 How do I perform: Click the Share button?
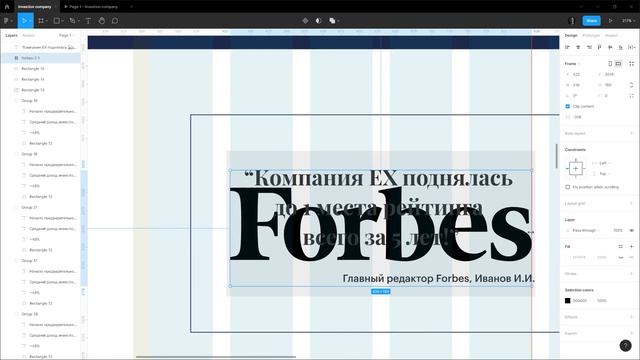pos(591,20)
